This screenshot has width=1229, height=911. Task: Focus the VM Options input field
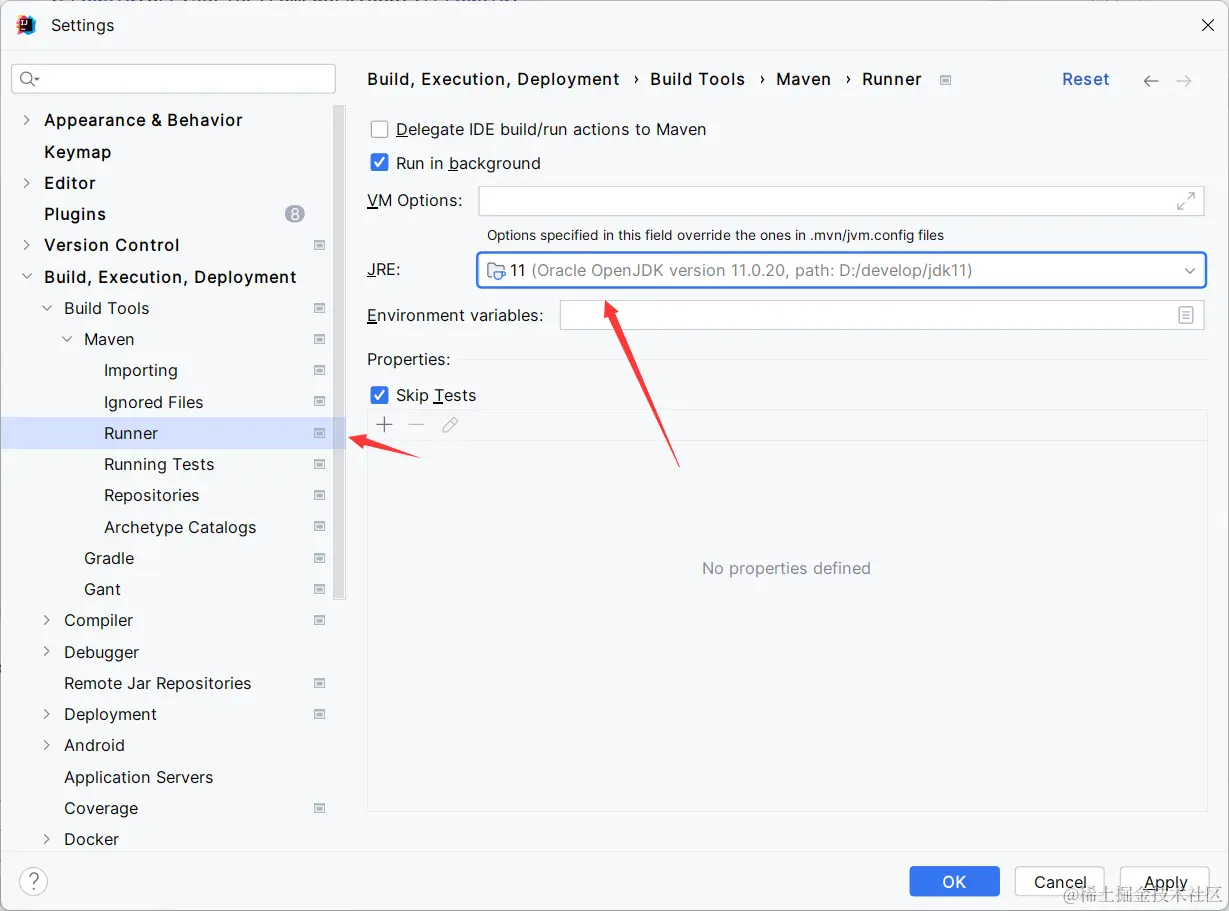(x=841, y=201)
